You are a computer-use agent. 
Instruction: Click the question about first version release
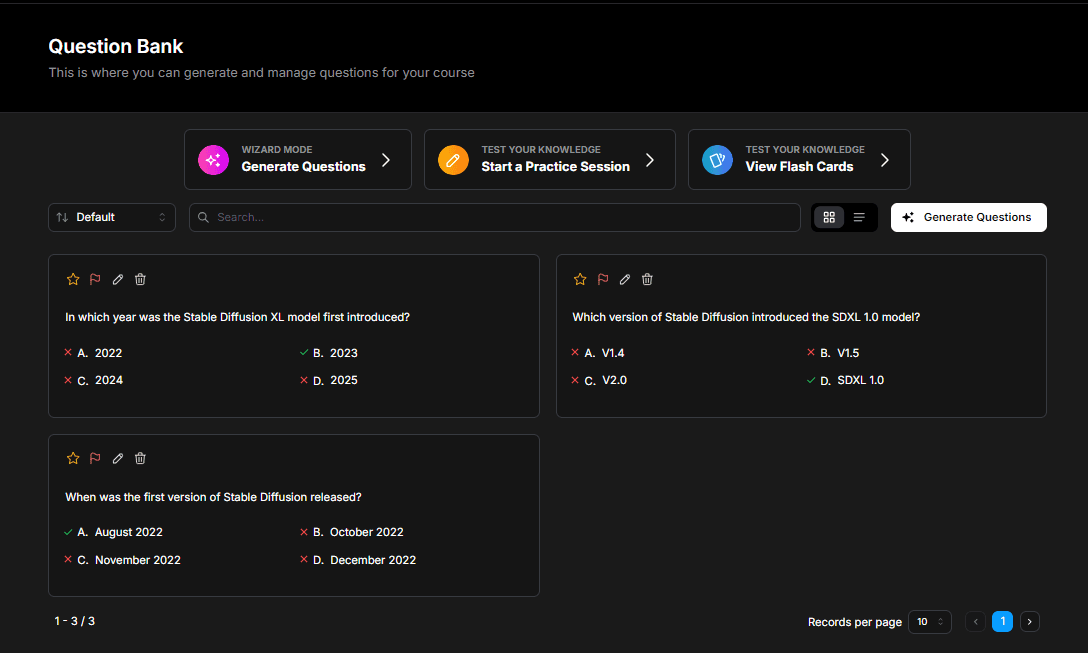pyautogui.click(x=213, y=497)
